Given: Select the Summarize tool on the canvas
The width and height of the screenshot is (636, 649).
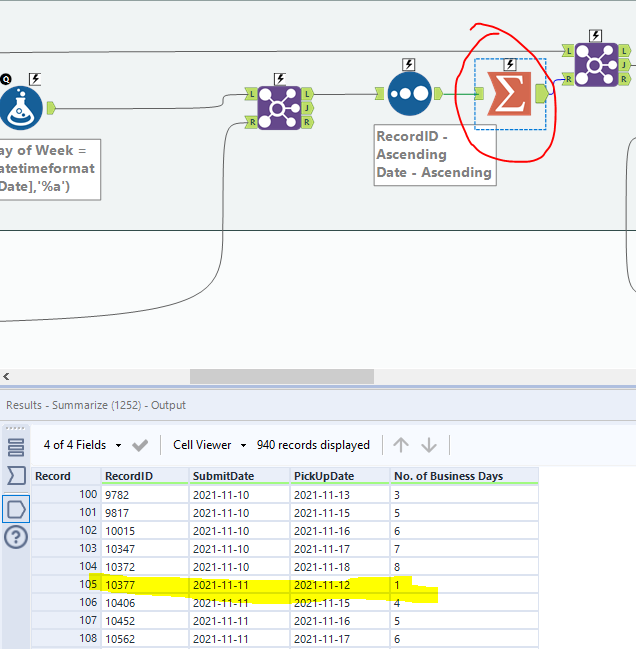Looking at the screenshot, I should (x=510, y=94).
